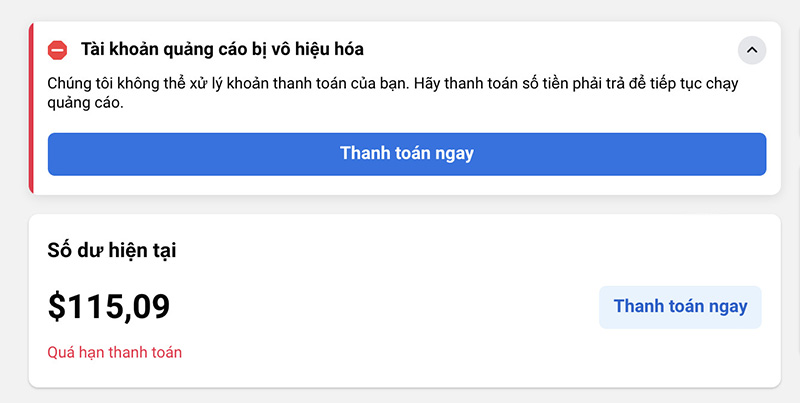
Task: Collapse the disabled ad account alert
Action: [x=752, y=49]
